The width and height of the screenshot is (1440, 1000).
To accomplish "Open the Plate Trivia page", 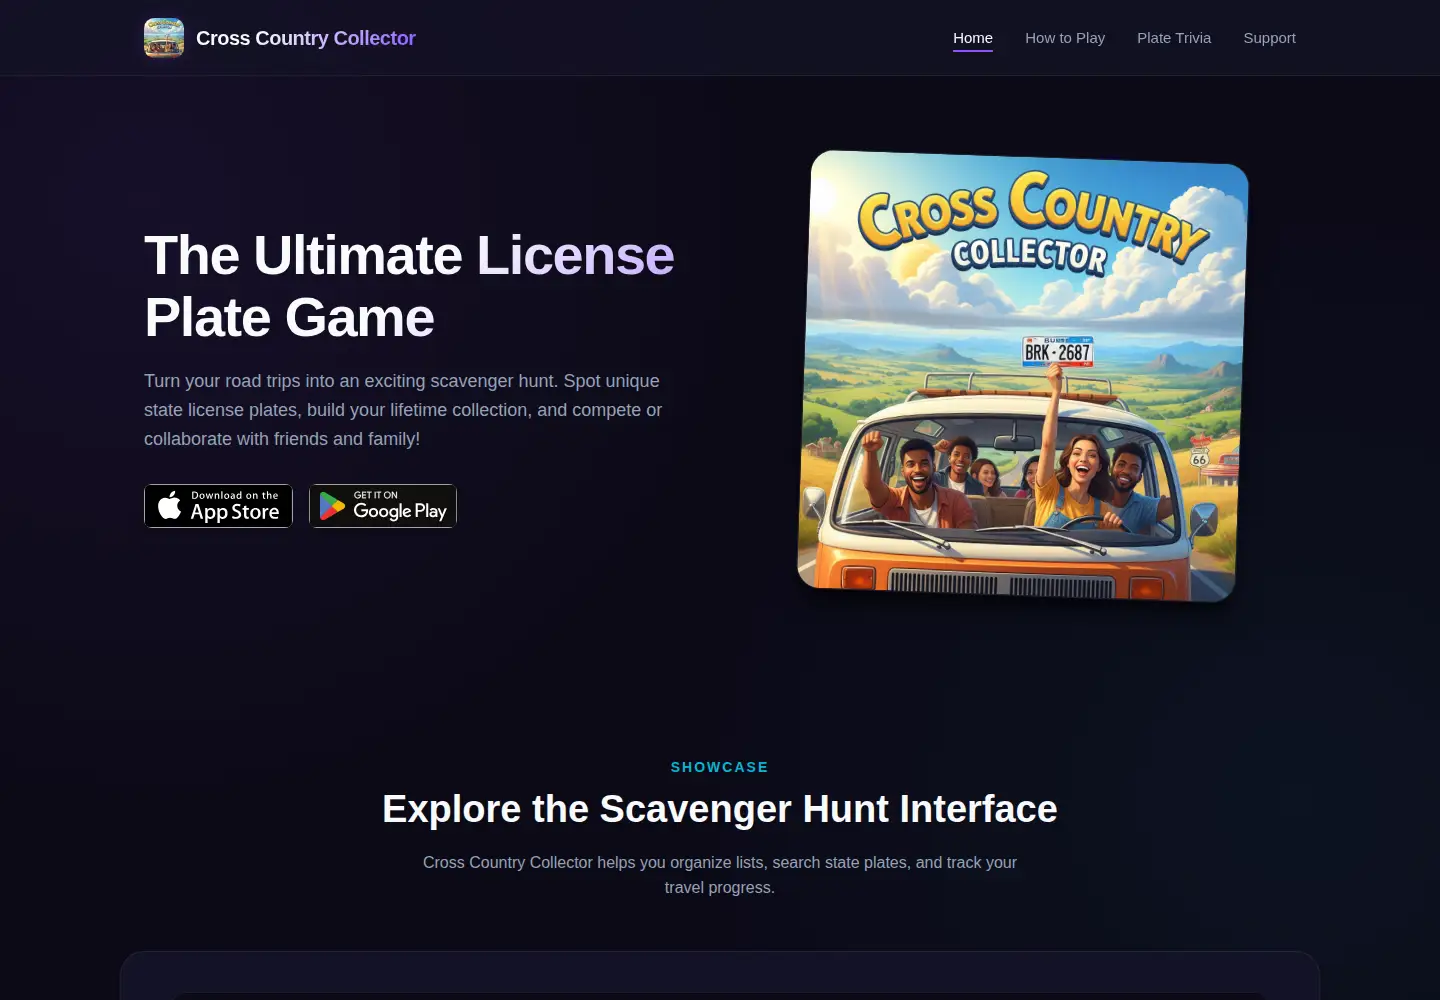I will pos(1174,38).
